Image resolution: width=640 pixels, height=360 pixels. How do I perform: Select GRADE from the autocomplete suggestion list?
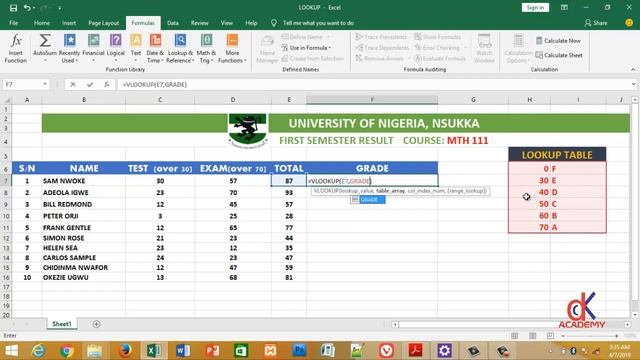(x=368, y=200)
